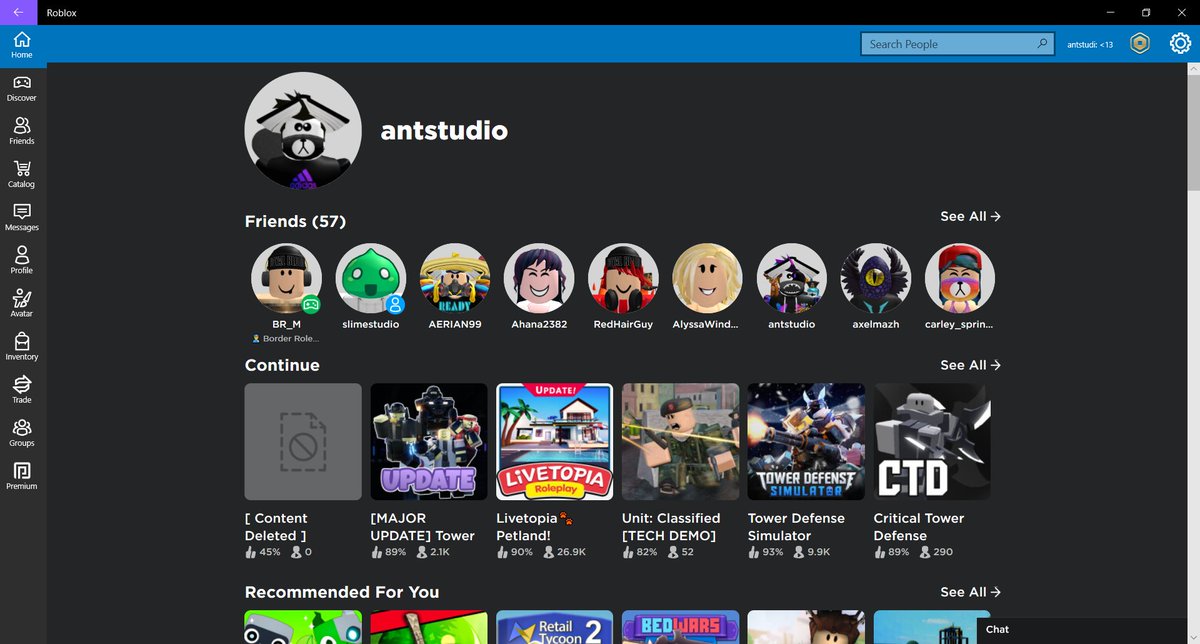The image size is (1200, 644).
Task: Browse Groups using the sidebar icon
Action: pos(21,429)
